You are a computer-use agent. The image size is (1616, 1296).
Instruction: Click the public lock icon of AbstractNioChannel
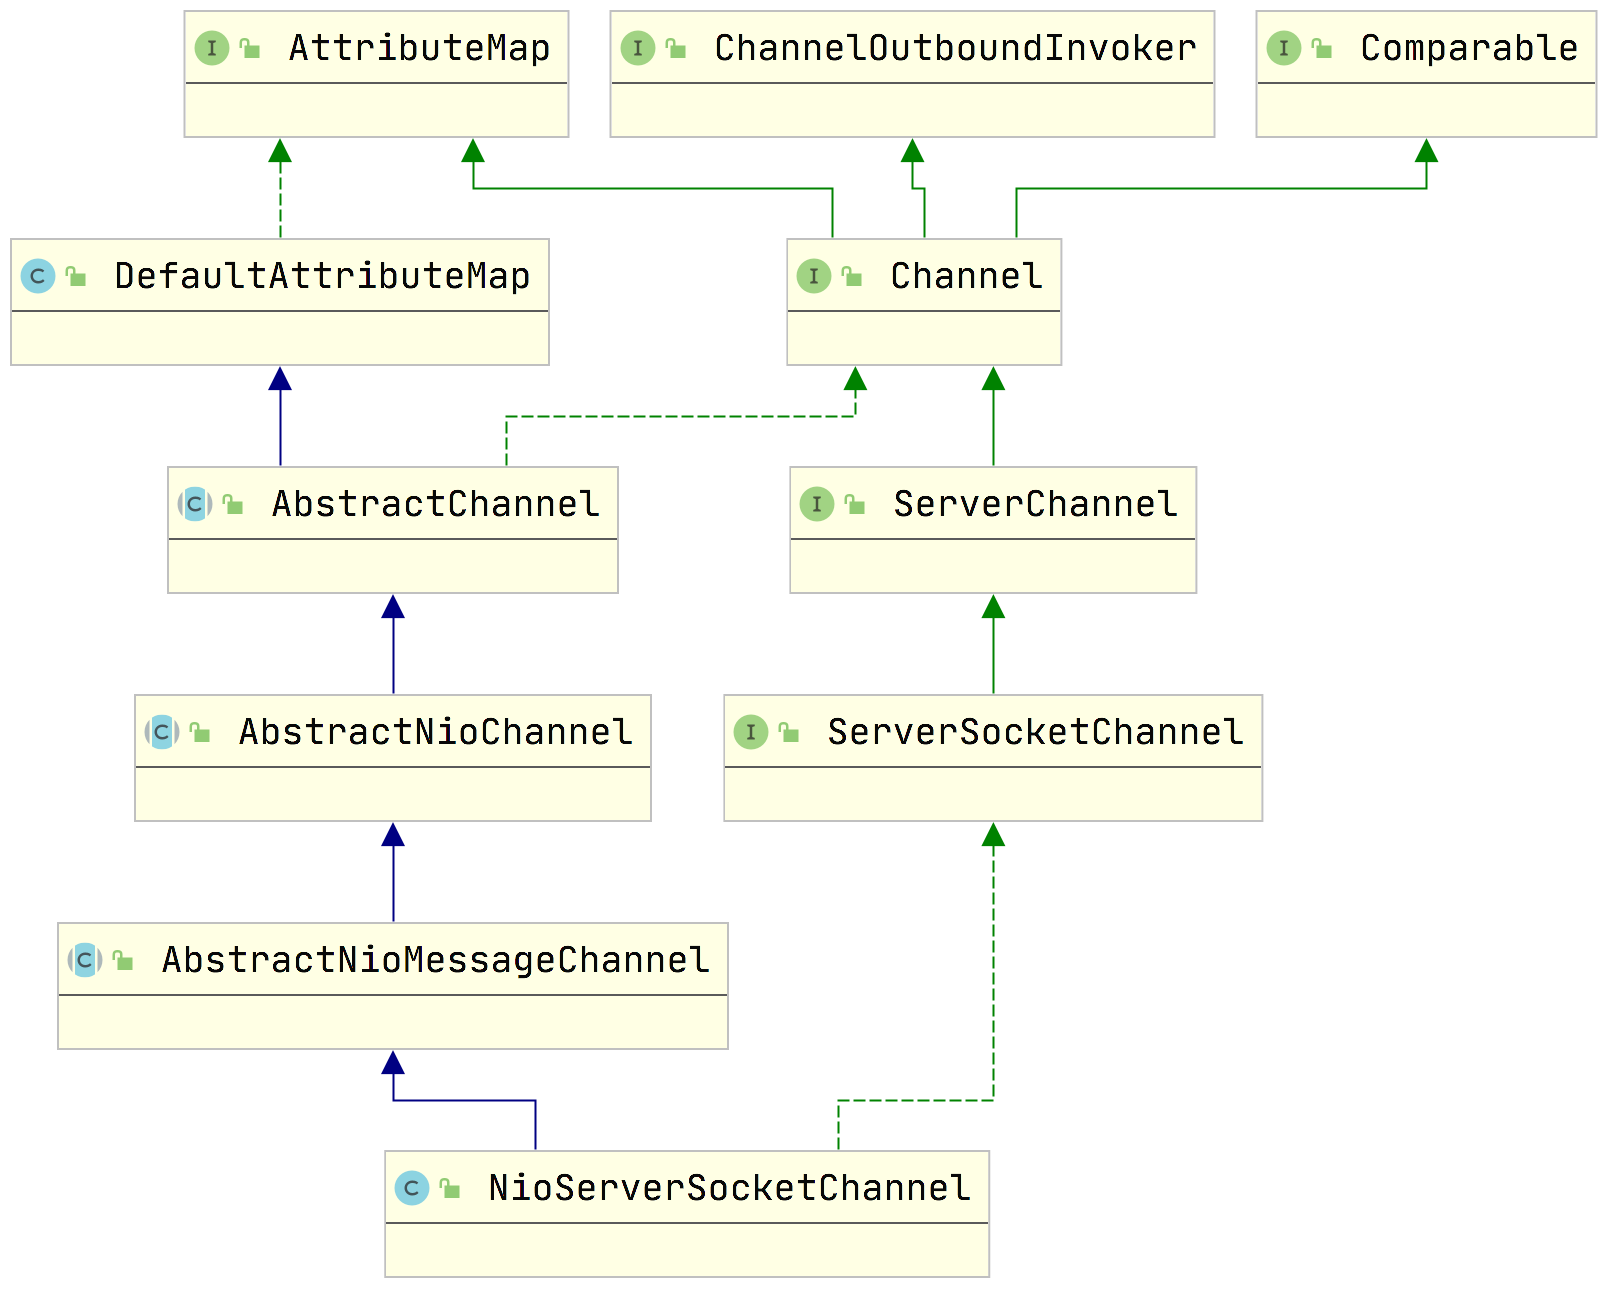pos(200,732)
